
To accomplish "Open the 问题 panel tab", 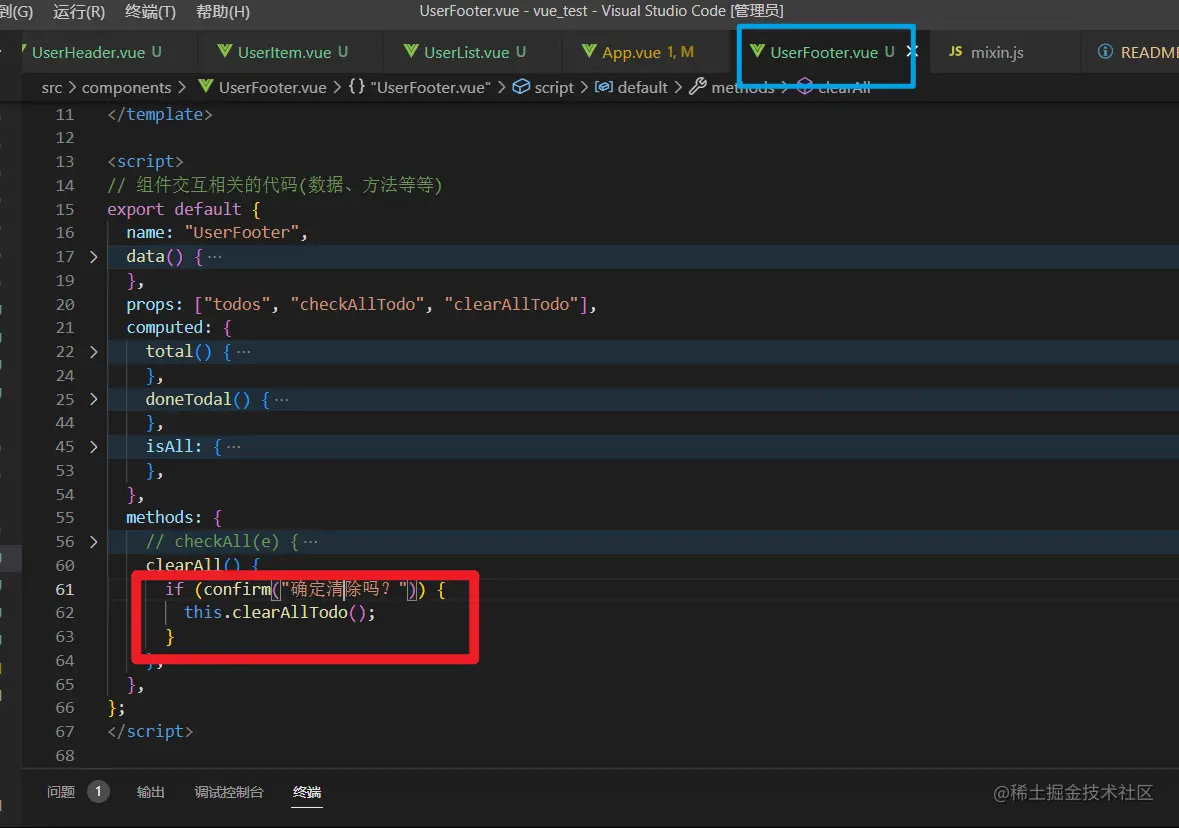I will (x=61, y=792).
